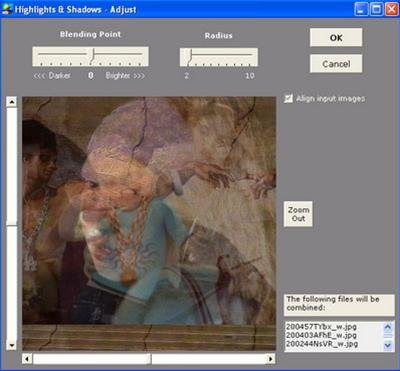Click the right arrow of horizontal scrollbar

[271, 359]
